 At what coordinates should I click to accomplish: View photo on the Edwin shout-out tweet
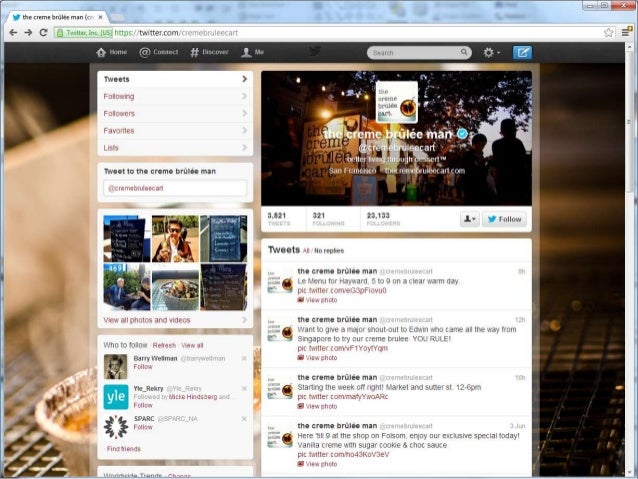317,358
